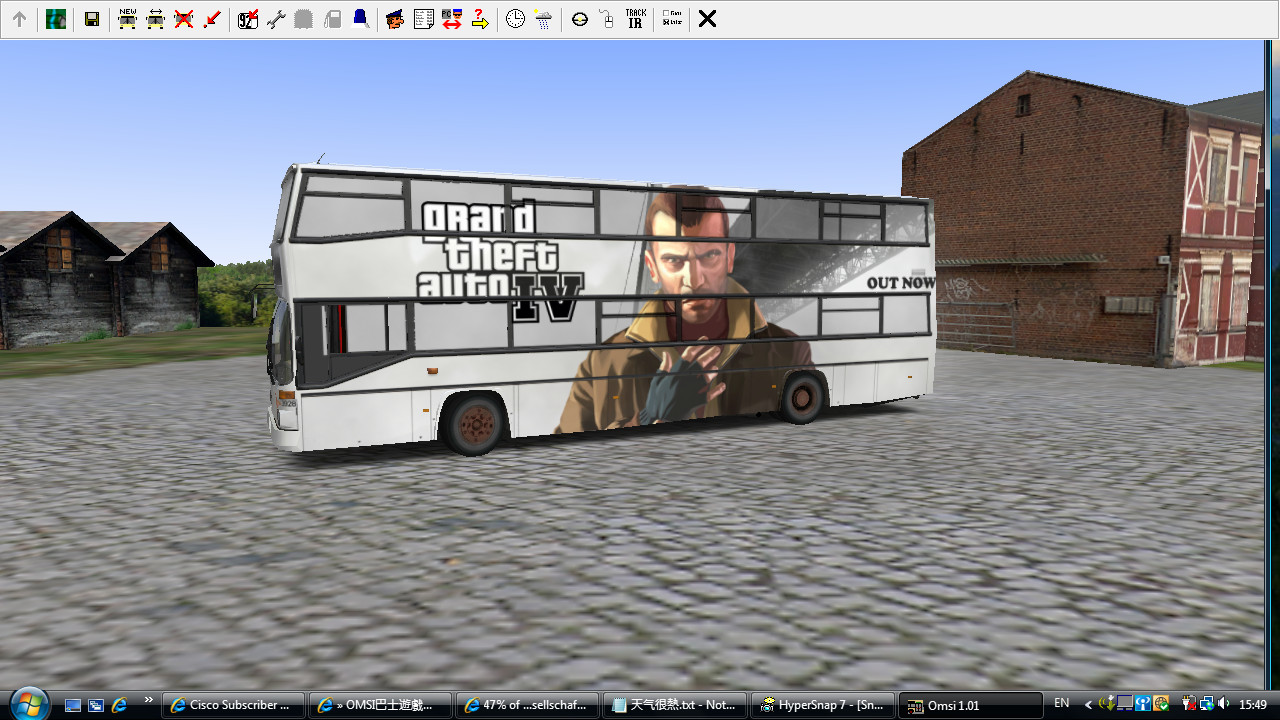The width and height of the screenshot is (1280, 720).
Task: Open the clock time settings icon
Action: [515, 19]
